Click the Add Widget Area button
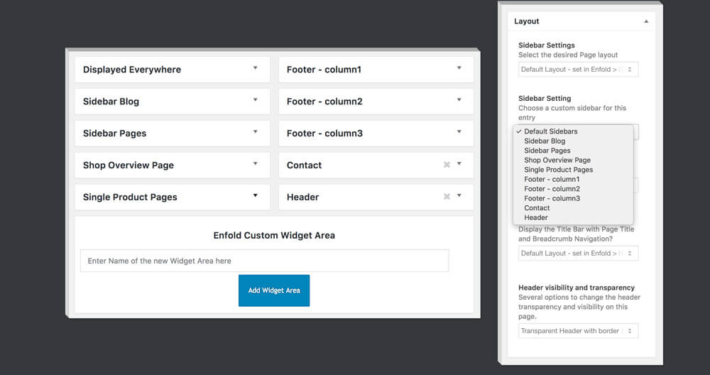The image size is (710, 375). (x=274, y=290)
